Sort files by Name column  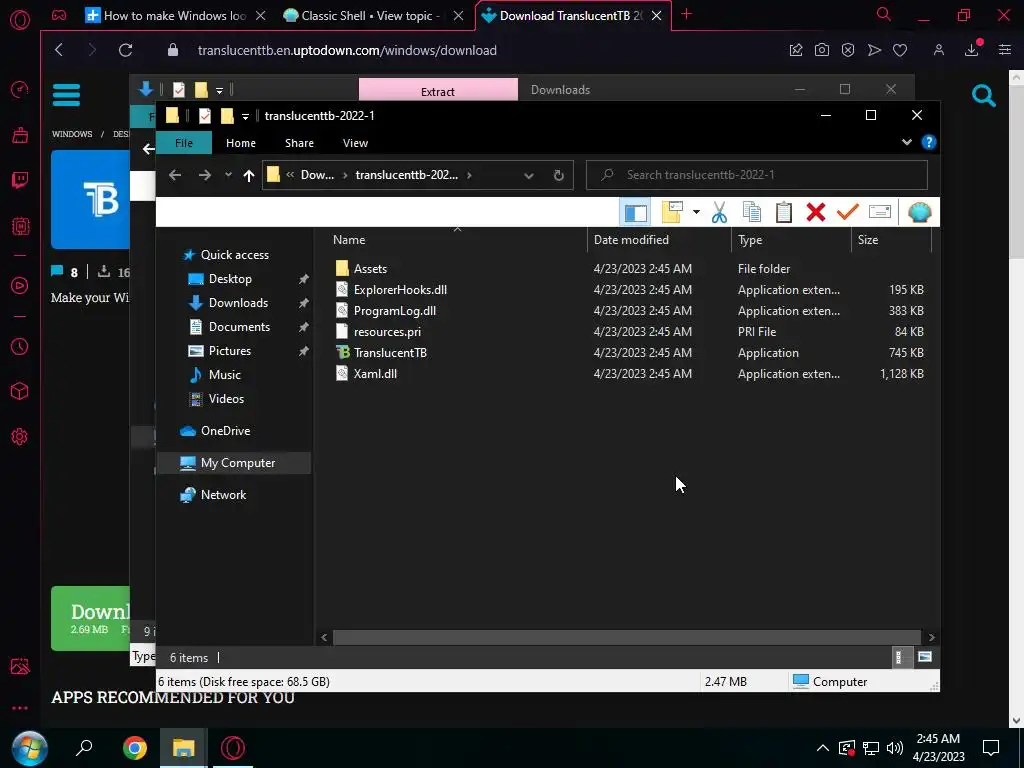click(x=349, y=240)
